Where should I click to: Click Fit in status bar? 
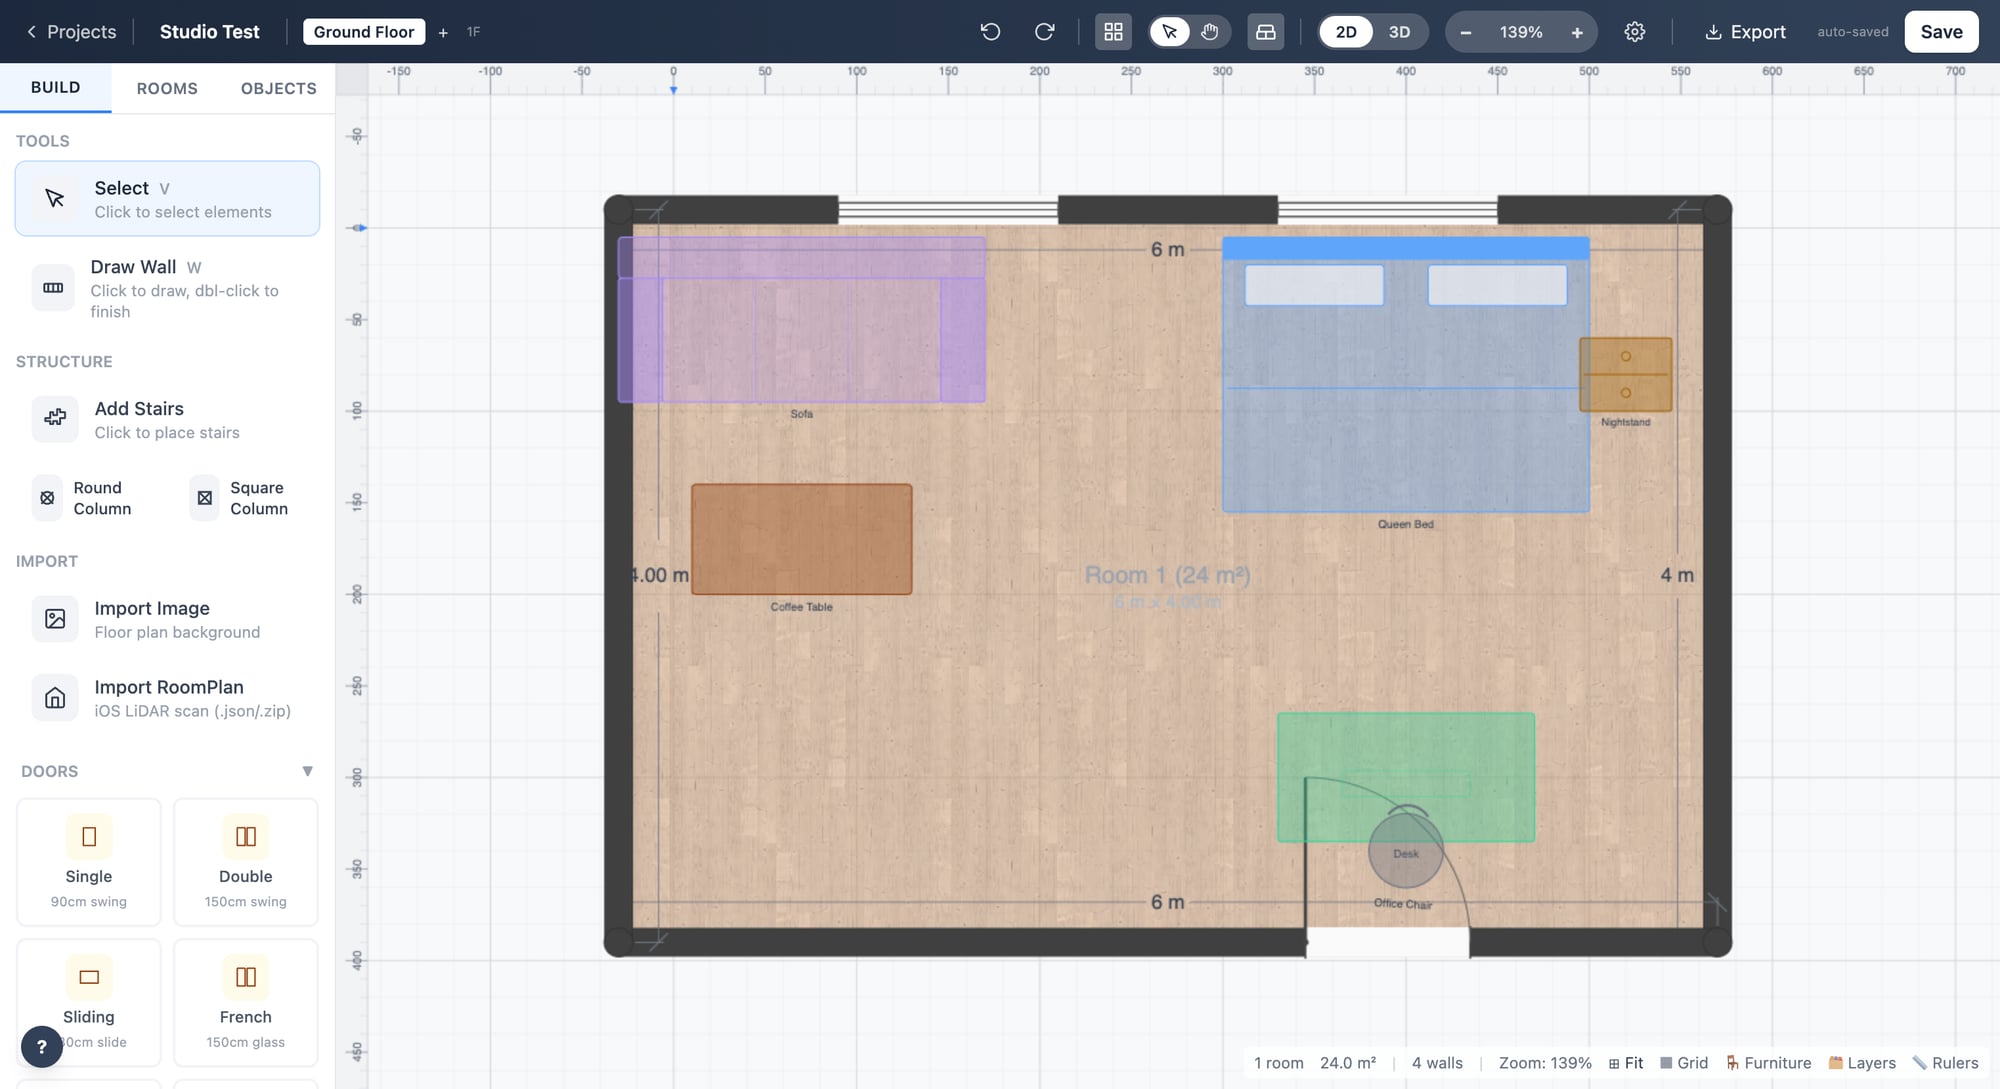tap(1626, 1063)
